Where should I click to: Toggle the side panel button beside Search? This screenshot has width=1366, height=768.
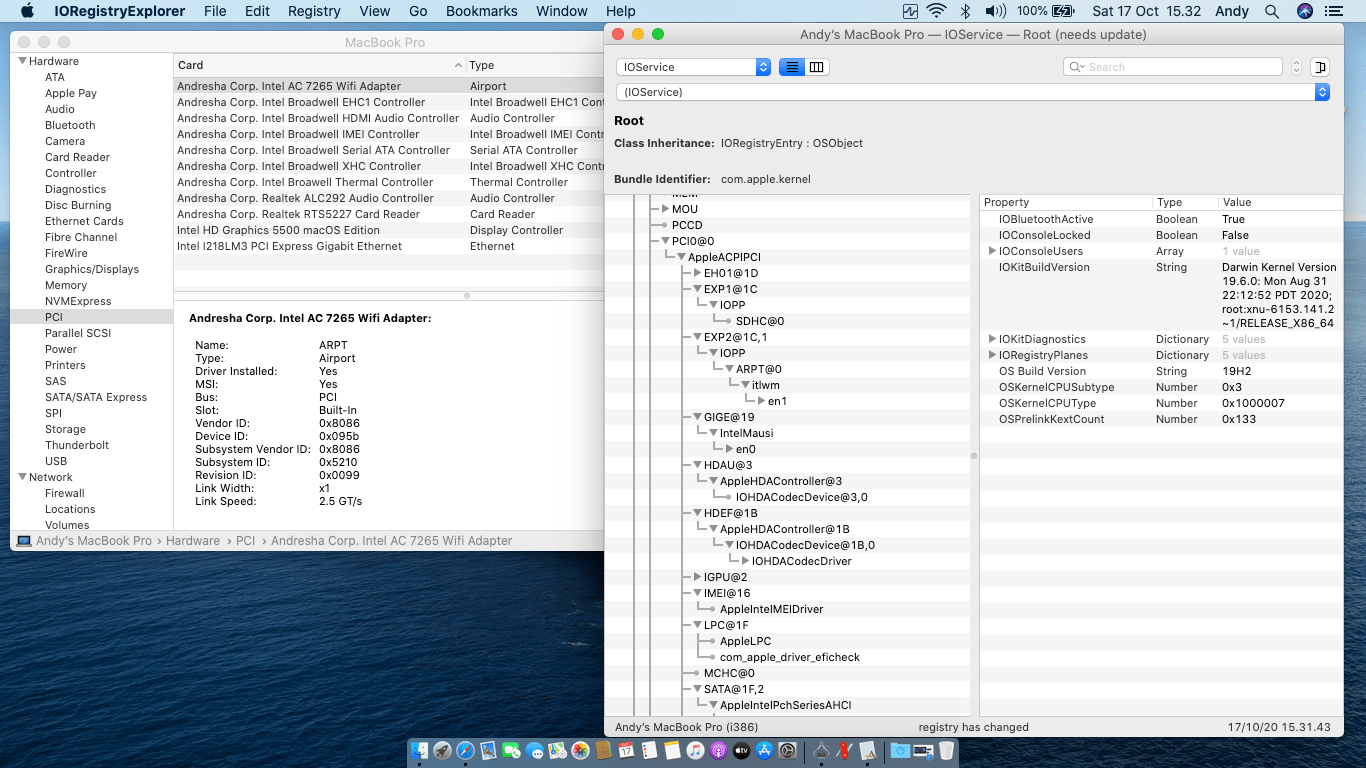click(x=1320, y=67)
